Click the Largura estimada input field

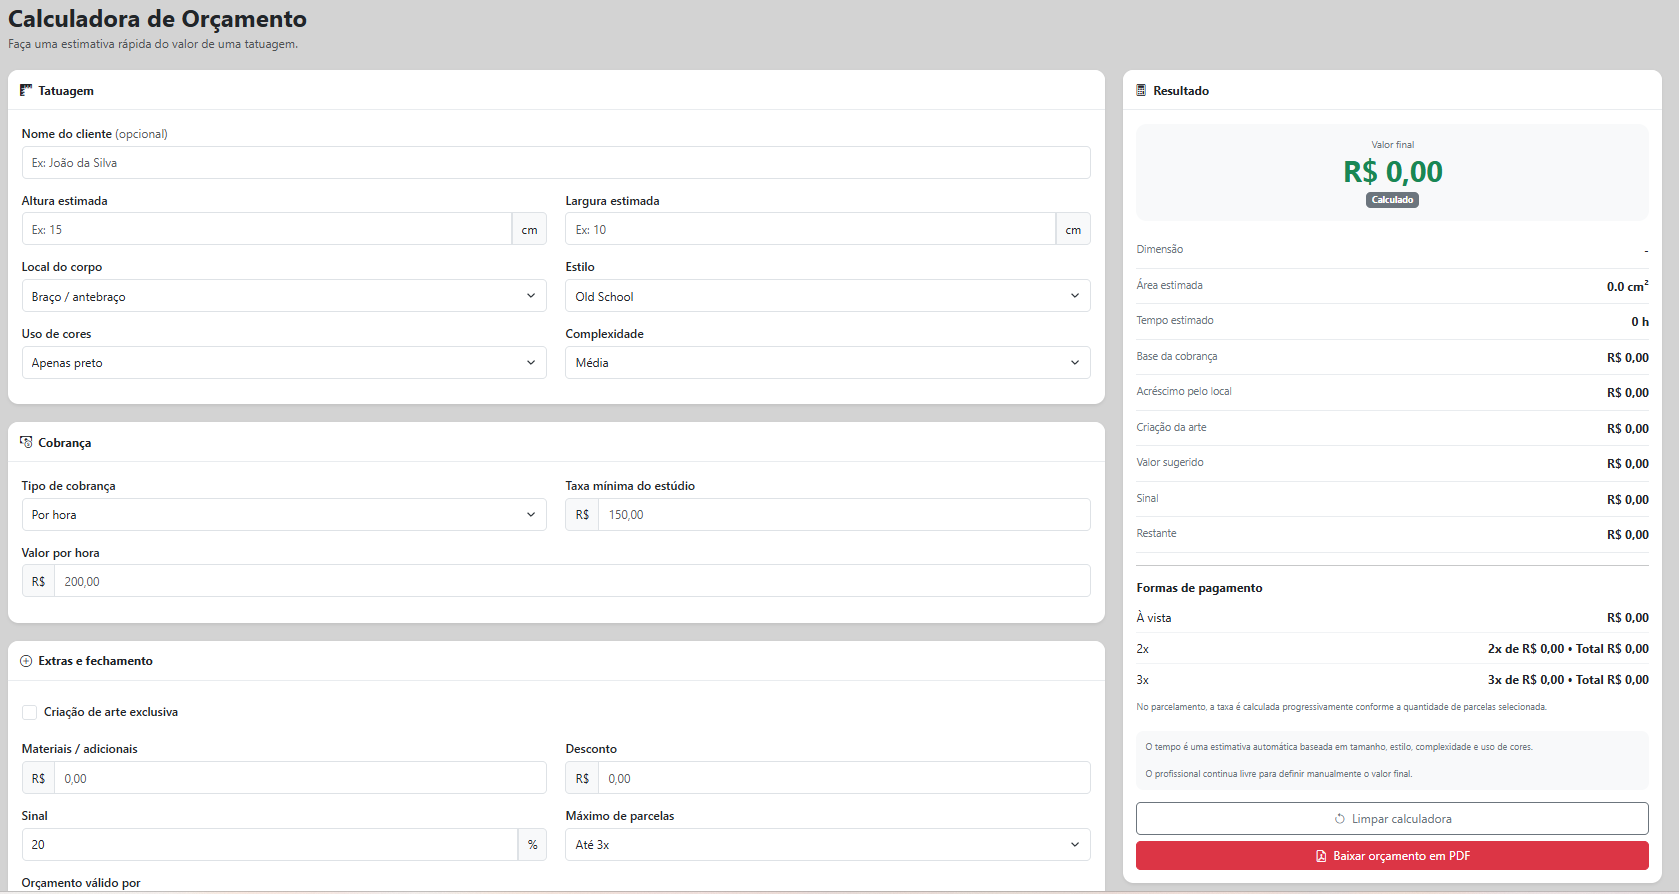(811, 229)
